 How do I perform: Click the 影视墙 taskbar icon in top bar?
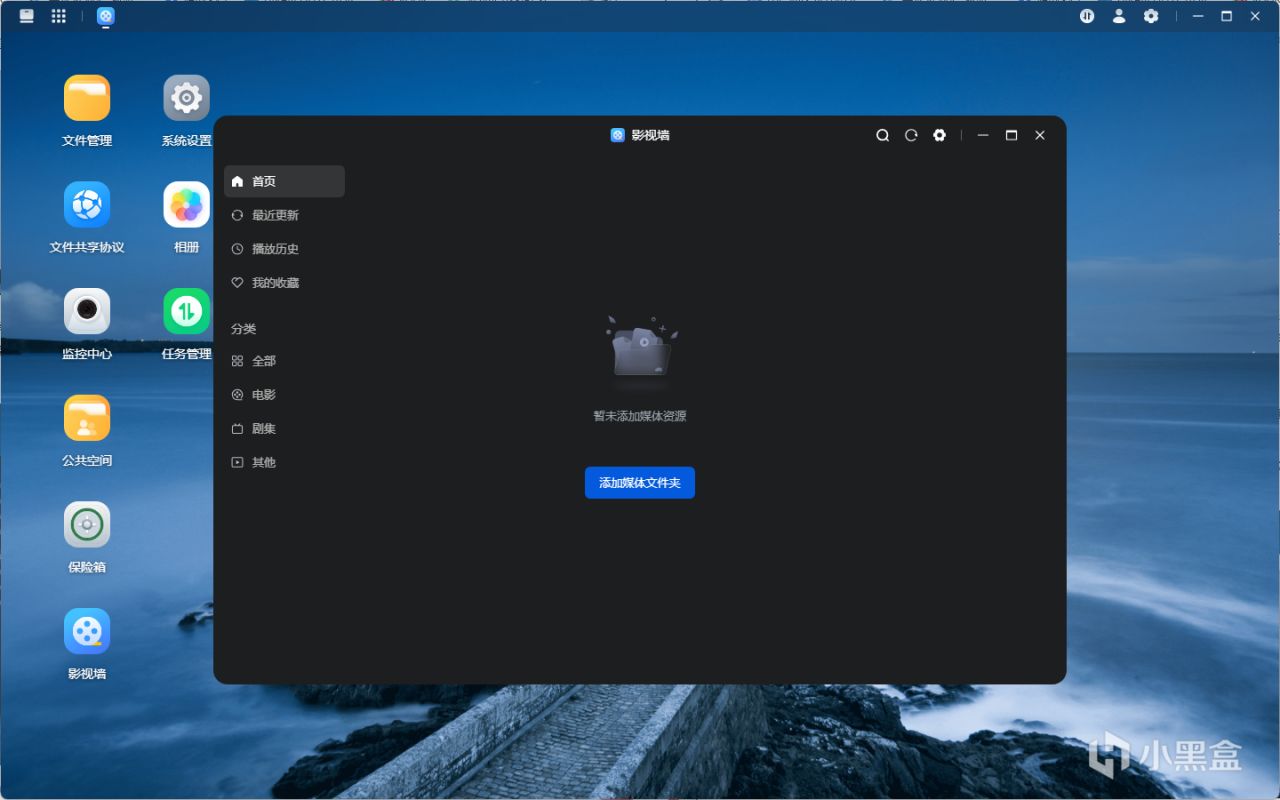[x=106, y=16]
